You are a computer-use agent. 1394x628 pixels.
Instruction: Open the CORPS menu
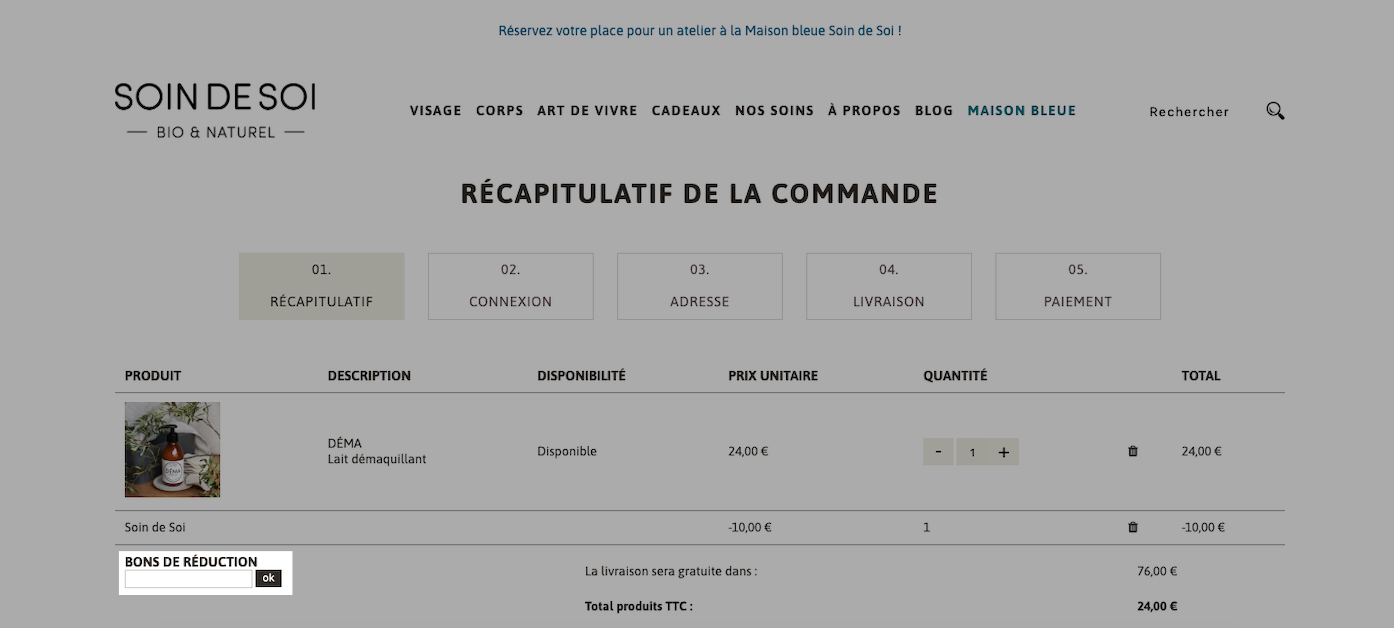click(x=500, y=111)
